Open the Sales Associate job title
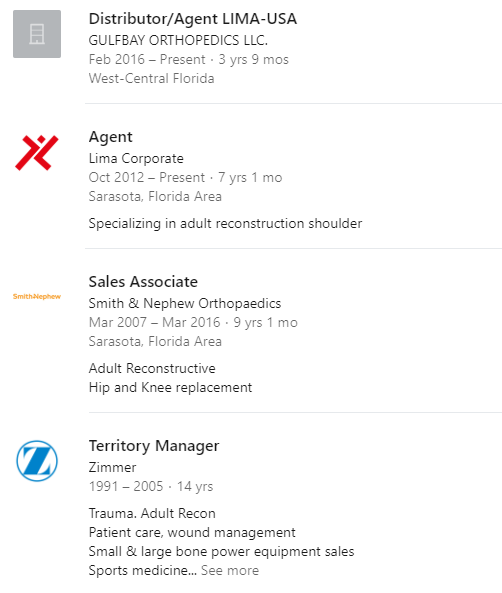 [x=143, y=282]
